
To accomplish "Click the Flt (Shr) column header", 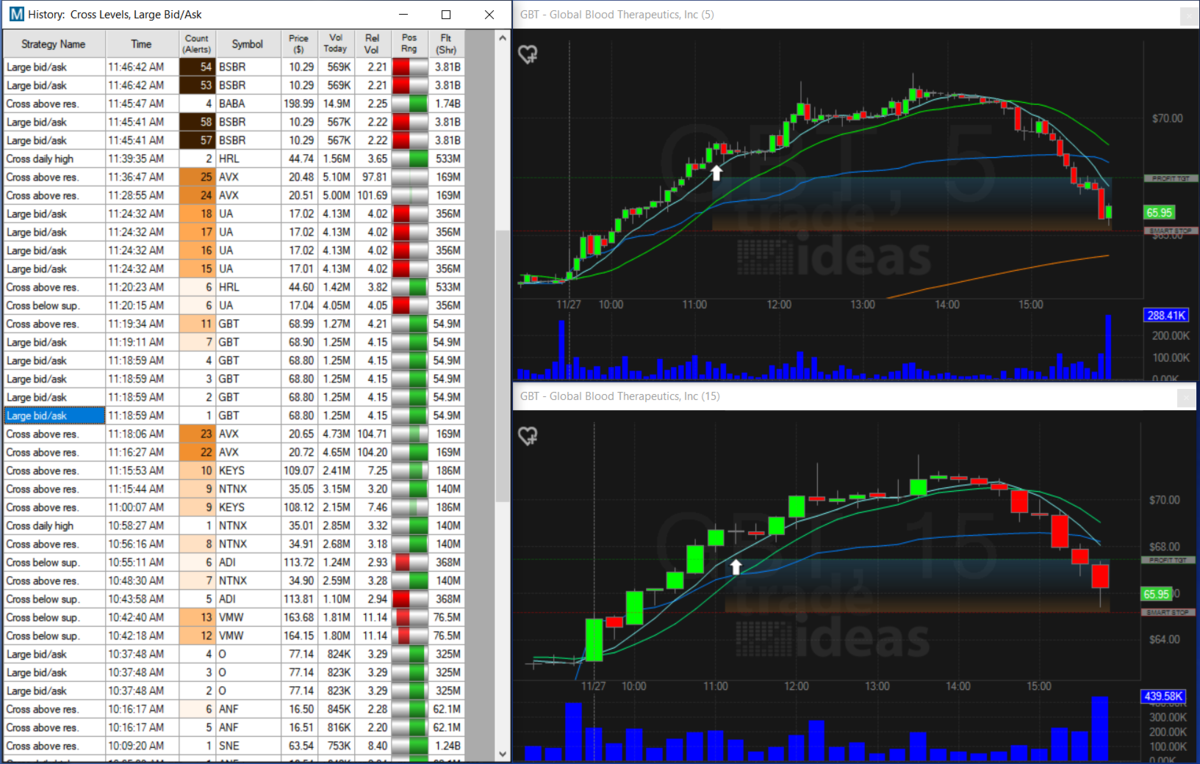I will tap(445, 44).
